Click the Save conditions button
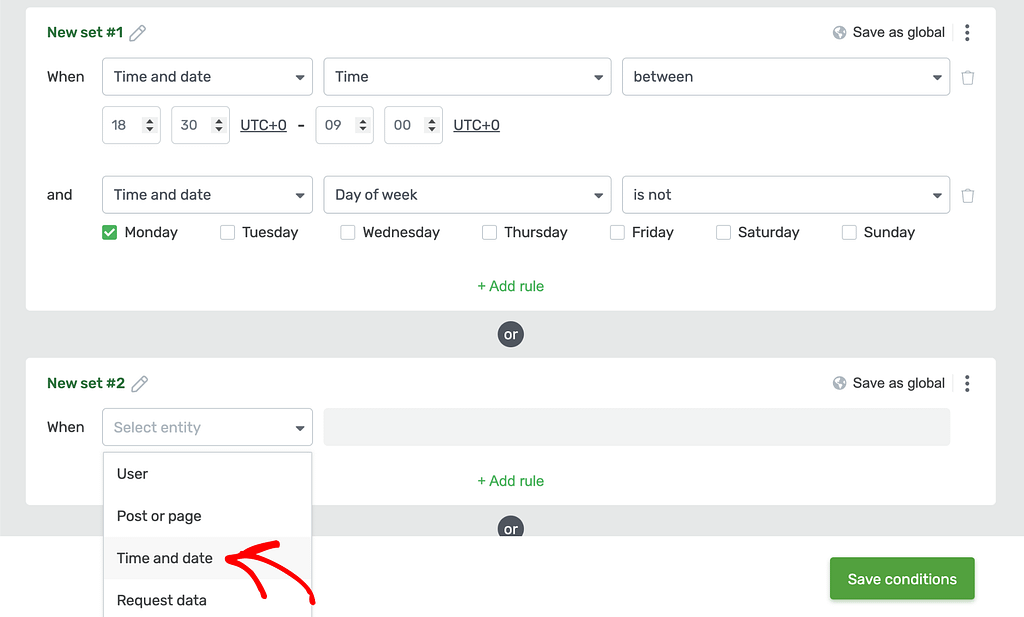1024x617 pixels. [902, 578]
